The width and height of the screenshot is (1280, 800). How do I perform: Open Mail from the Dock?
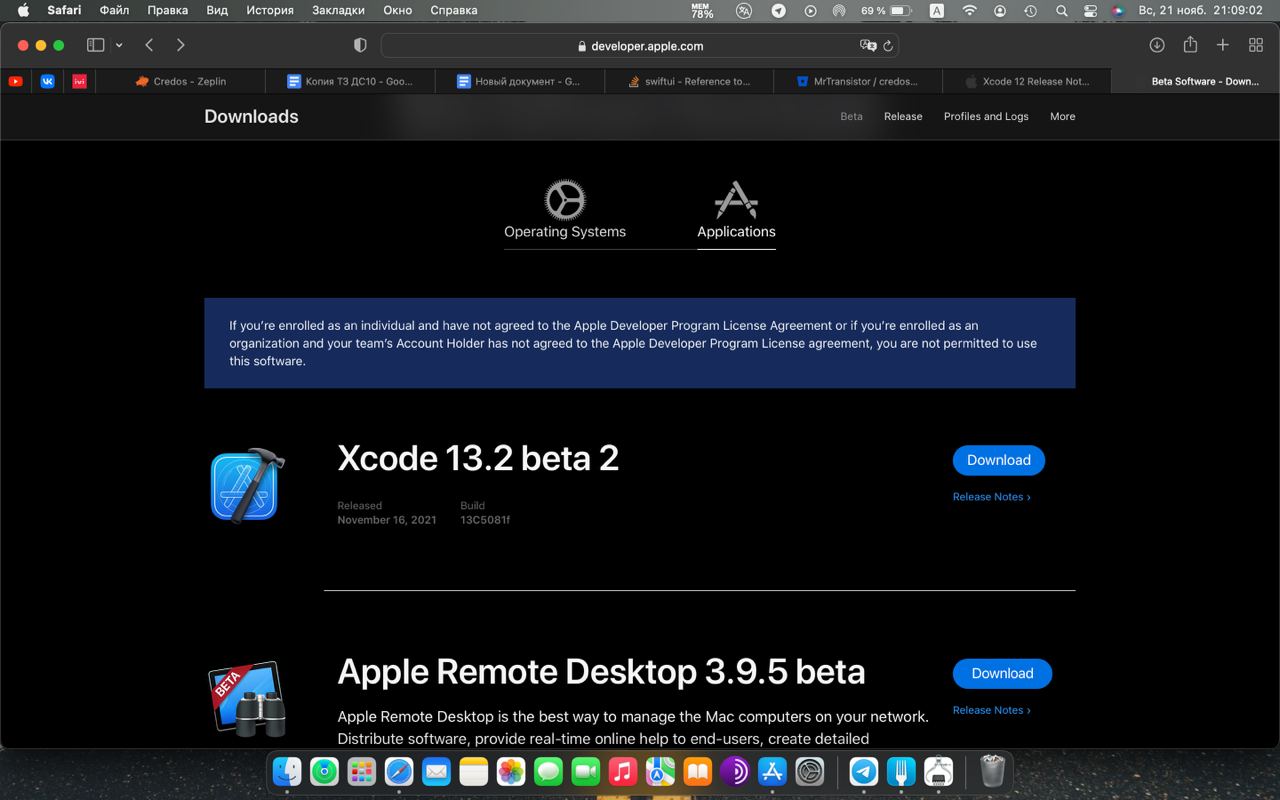[x=436, y=771]
